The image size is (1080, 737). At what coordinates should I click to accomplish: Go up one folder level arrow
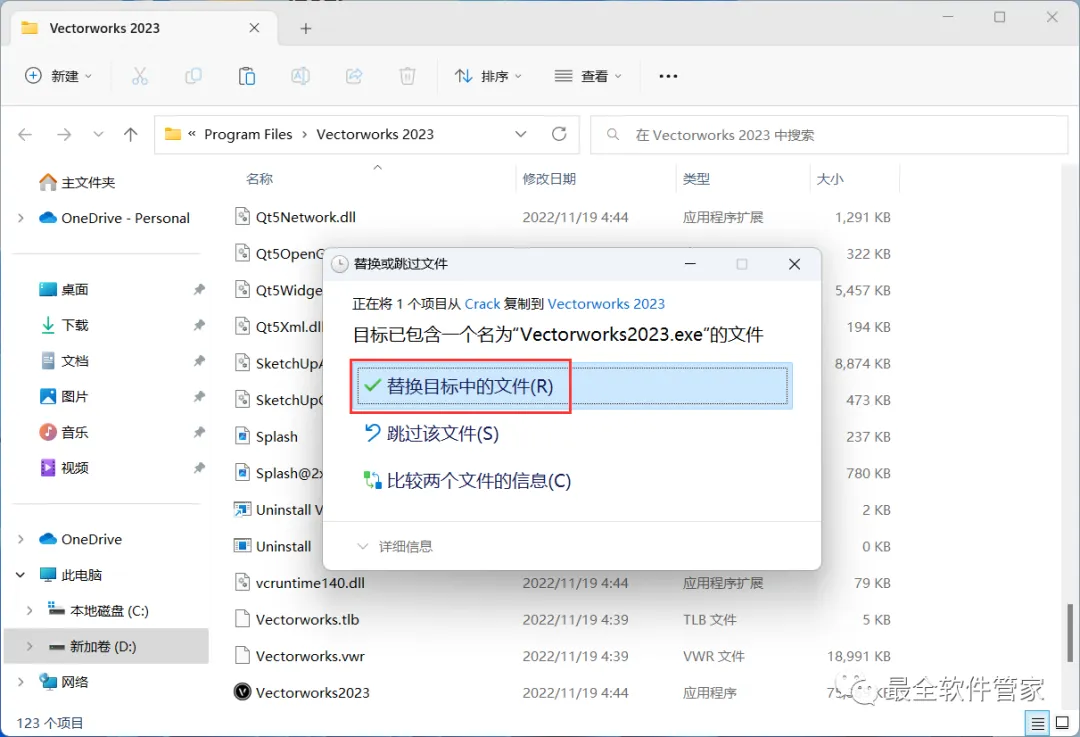tap(131, 134)
